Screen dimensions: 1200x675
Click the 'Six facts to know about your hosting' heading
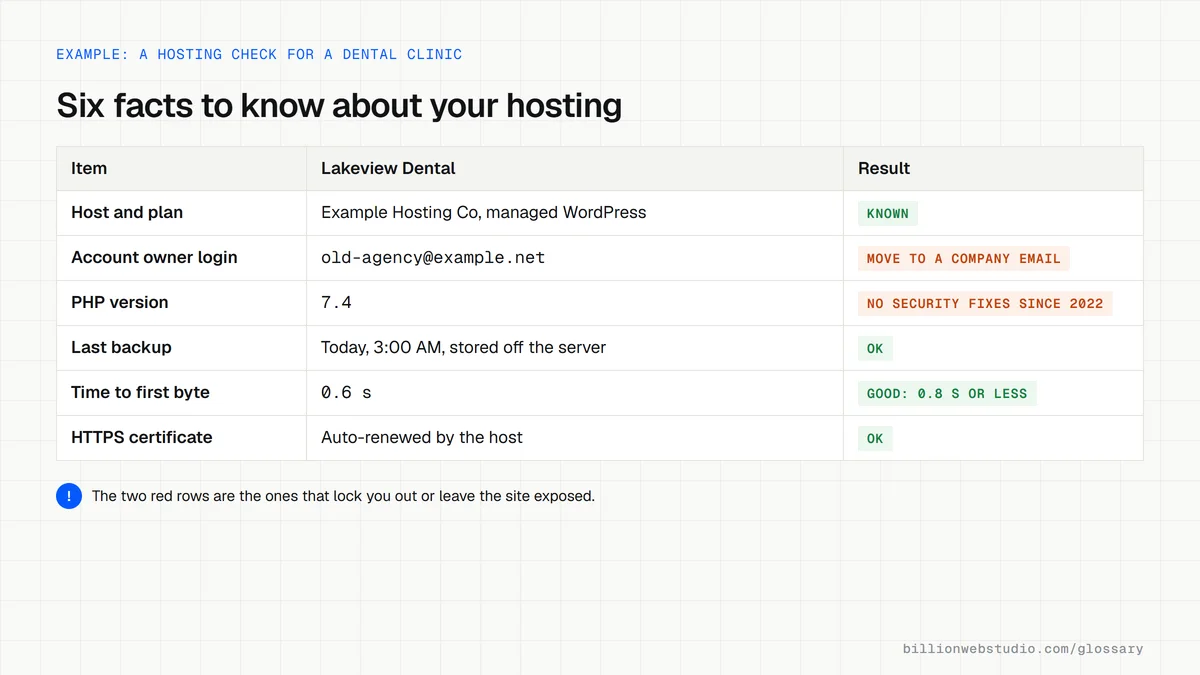339,106
